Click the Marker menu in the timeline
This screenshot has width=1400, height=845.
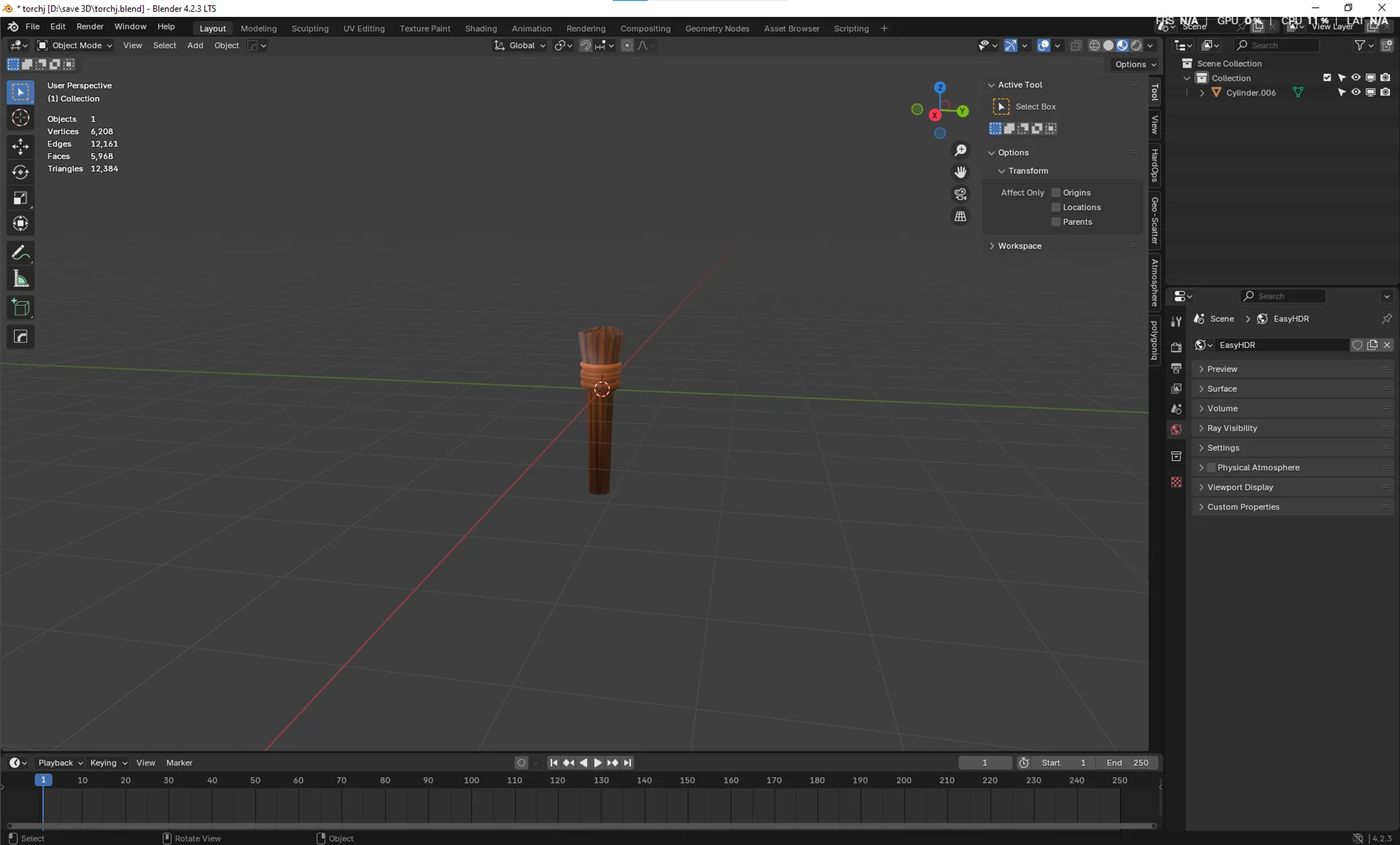click(179, 763)
